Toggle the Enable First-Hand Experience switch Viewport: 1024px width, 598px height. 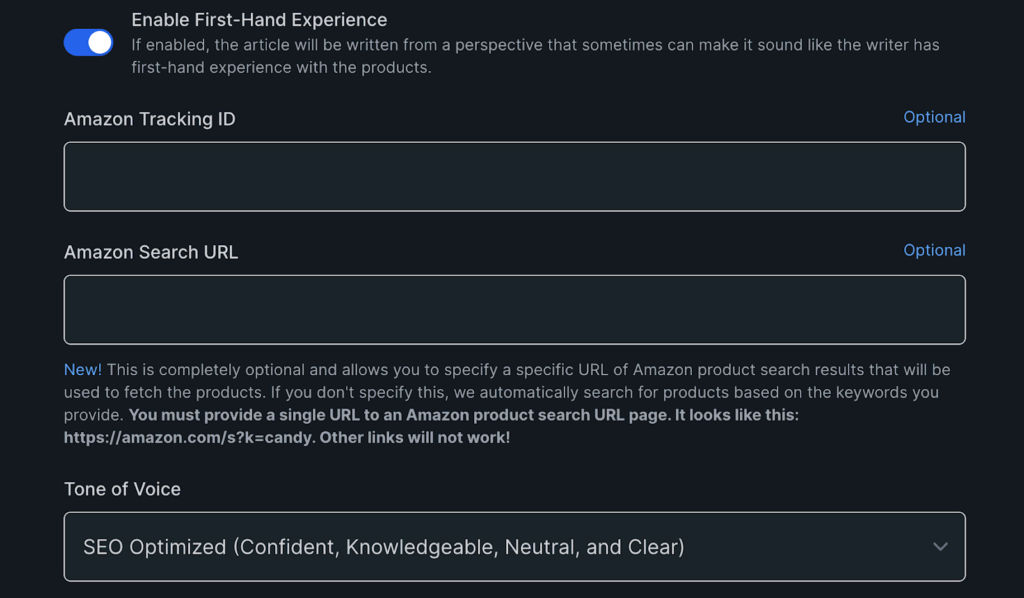point(88,42)
